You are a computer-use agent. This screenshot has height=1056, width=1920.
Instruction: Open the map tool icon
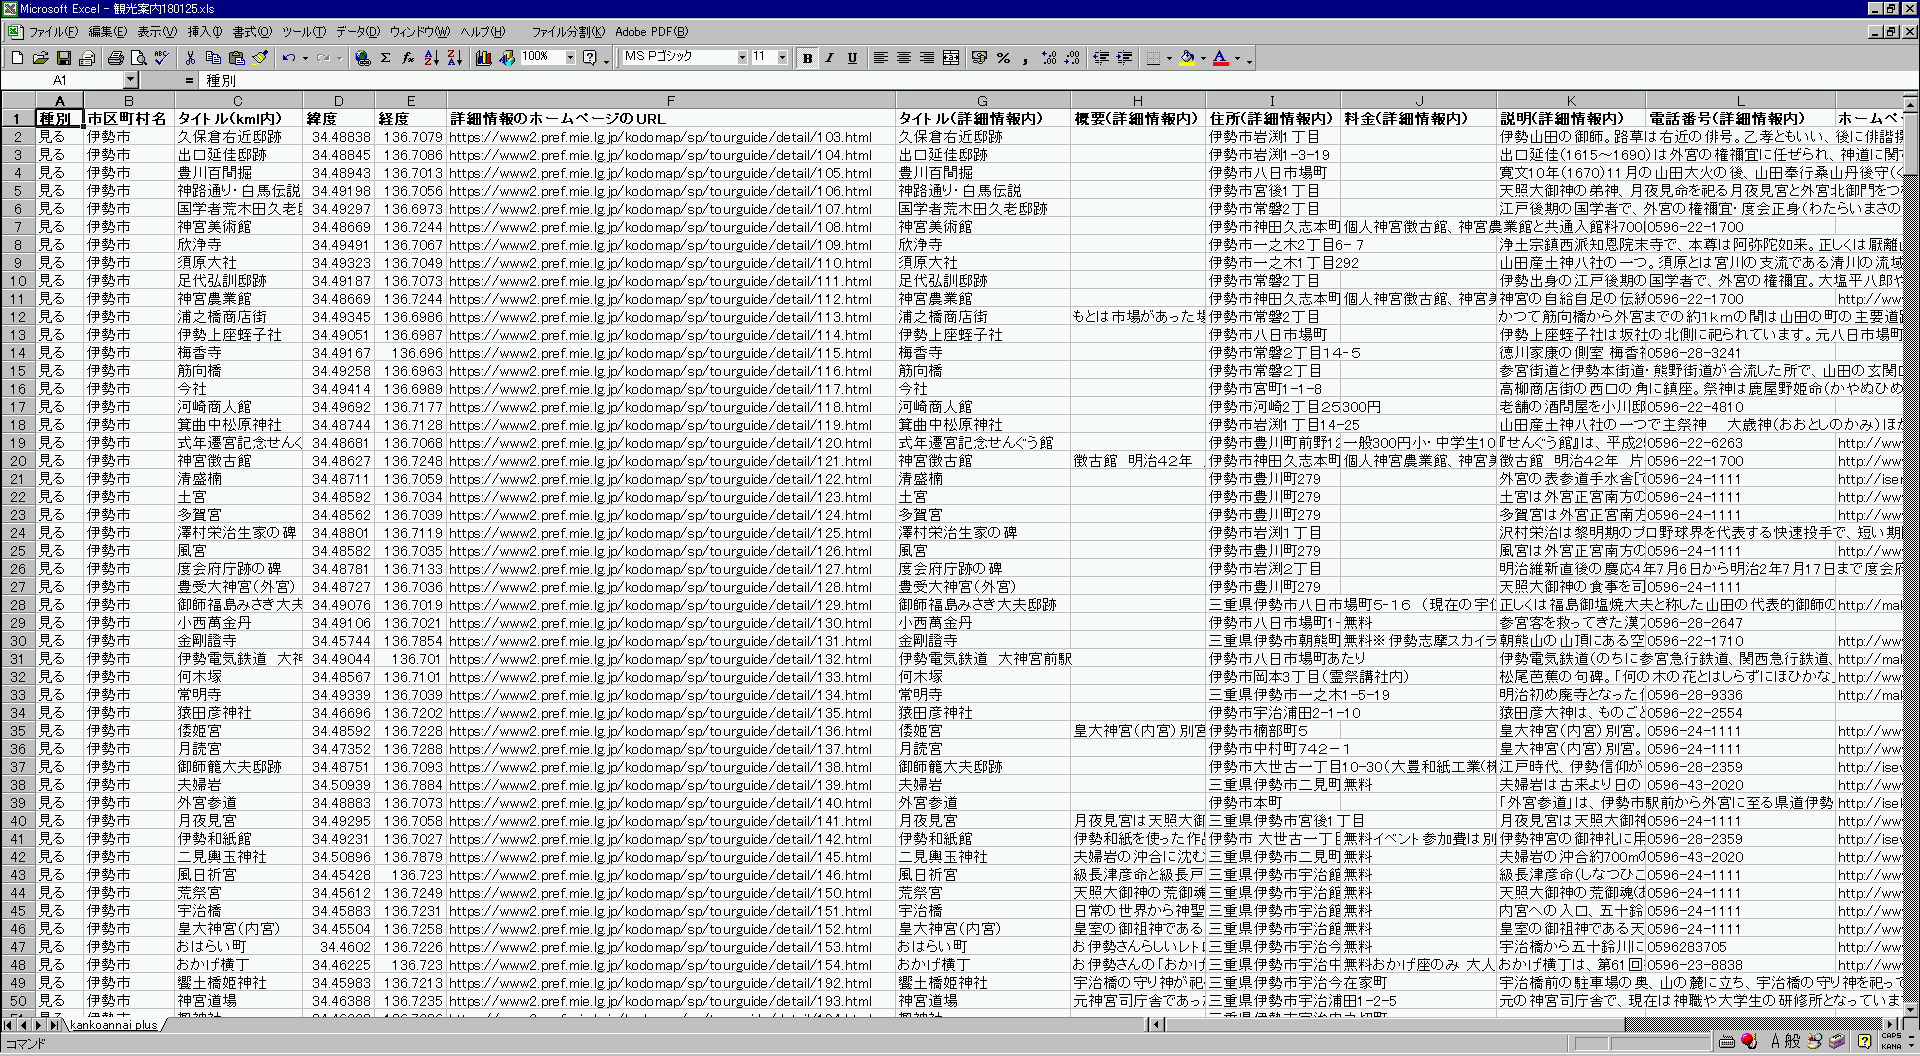tap(506, 58)
